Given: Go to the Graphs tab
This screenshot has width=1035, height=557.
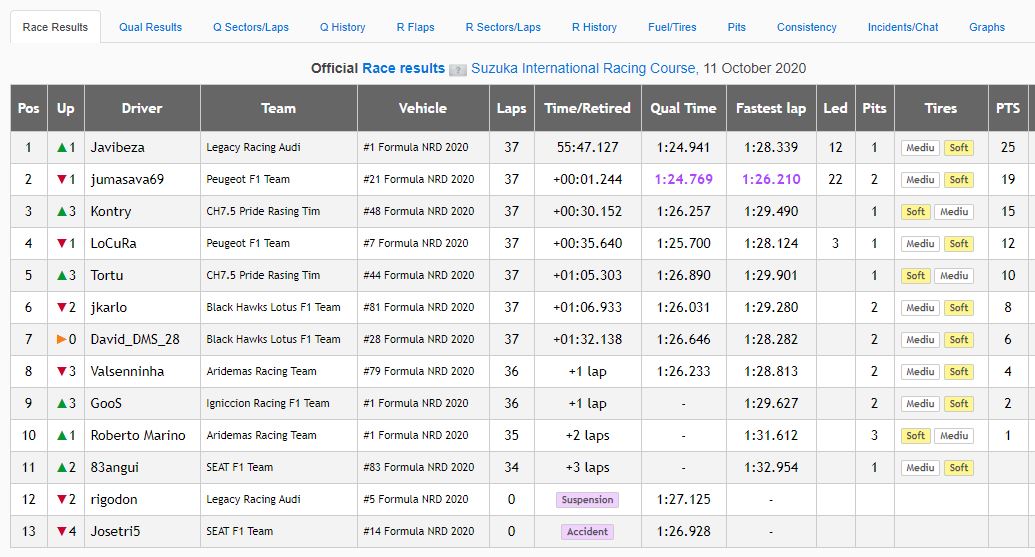Looking at the screenshot, I should (x=986, y=27).
